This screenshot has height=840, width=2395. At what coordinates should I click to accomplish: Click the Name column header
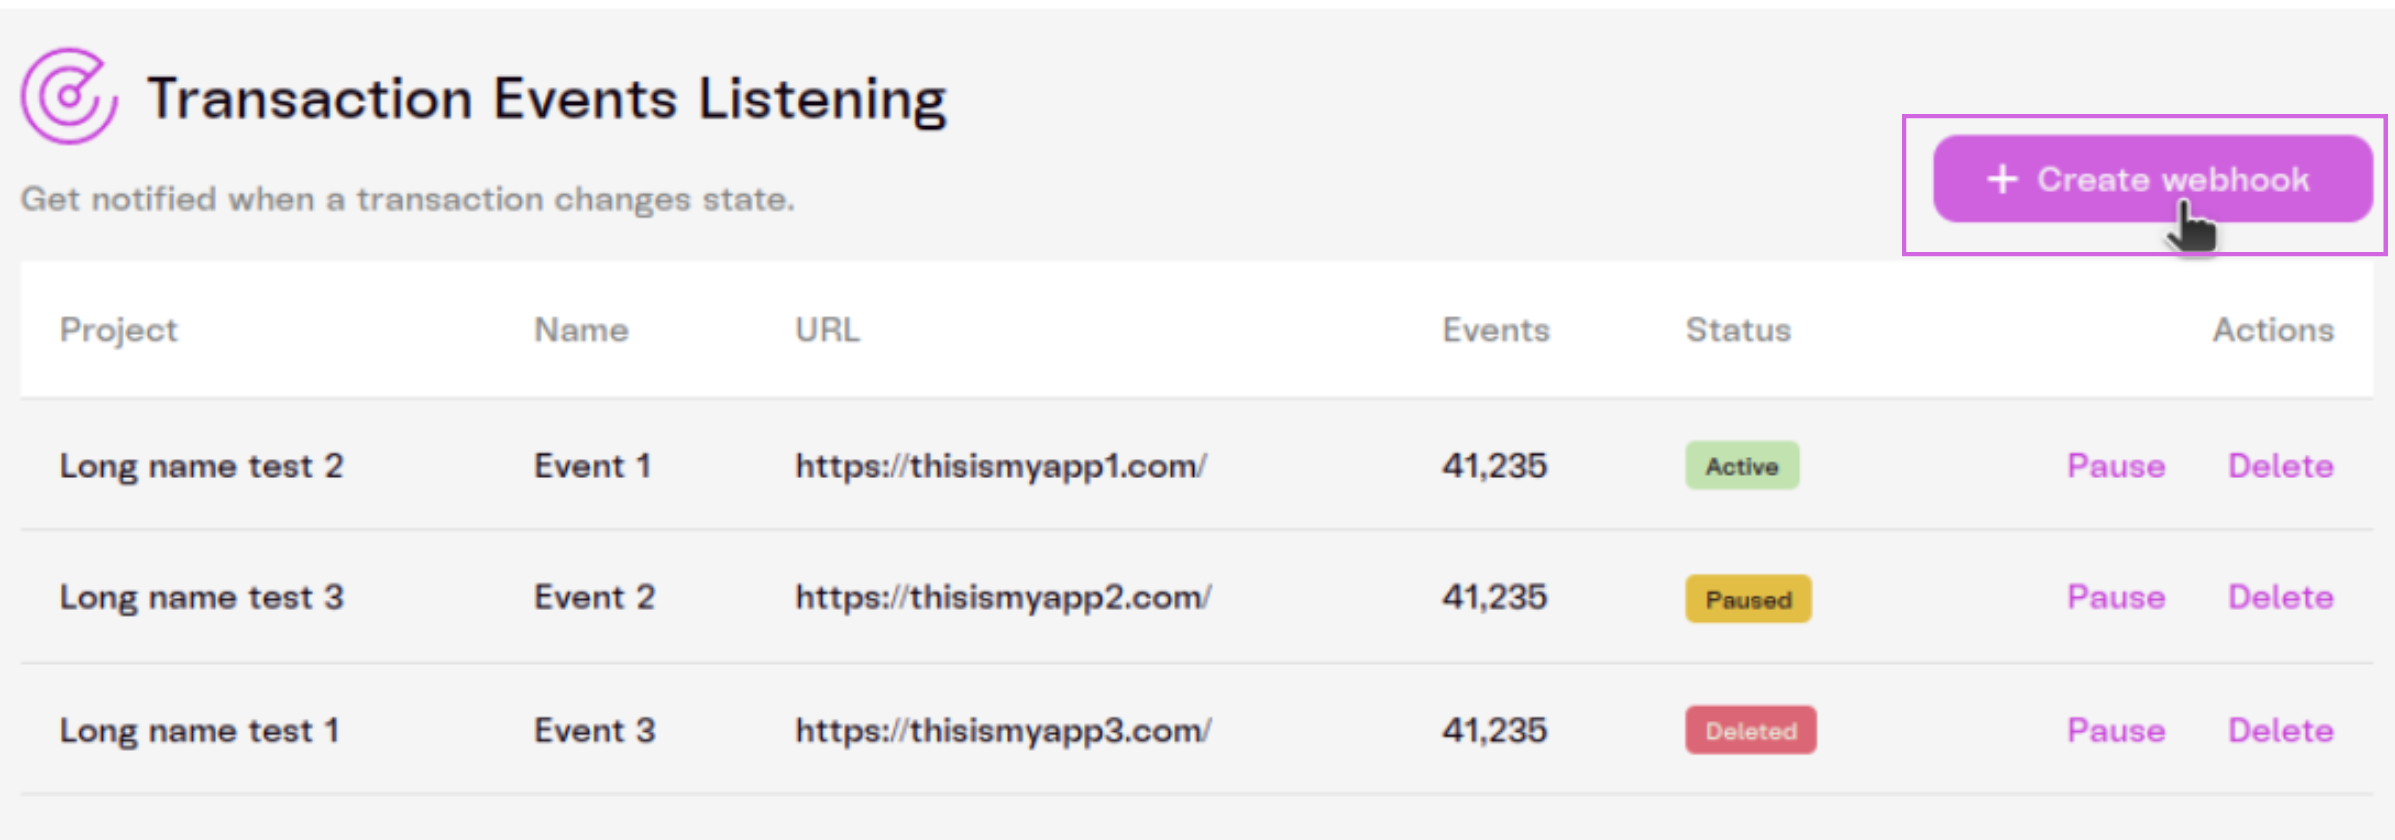[x=581, y=330]
